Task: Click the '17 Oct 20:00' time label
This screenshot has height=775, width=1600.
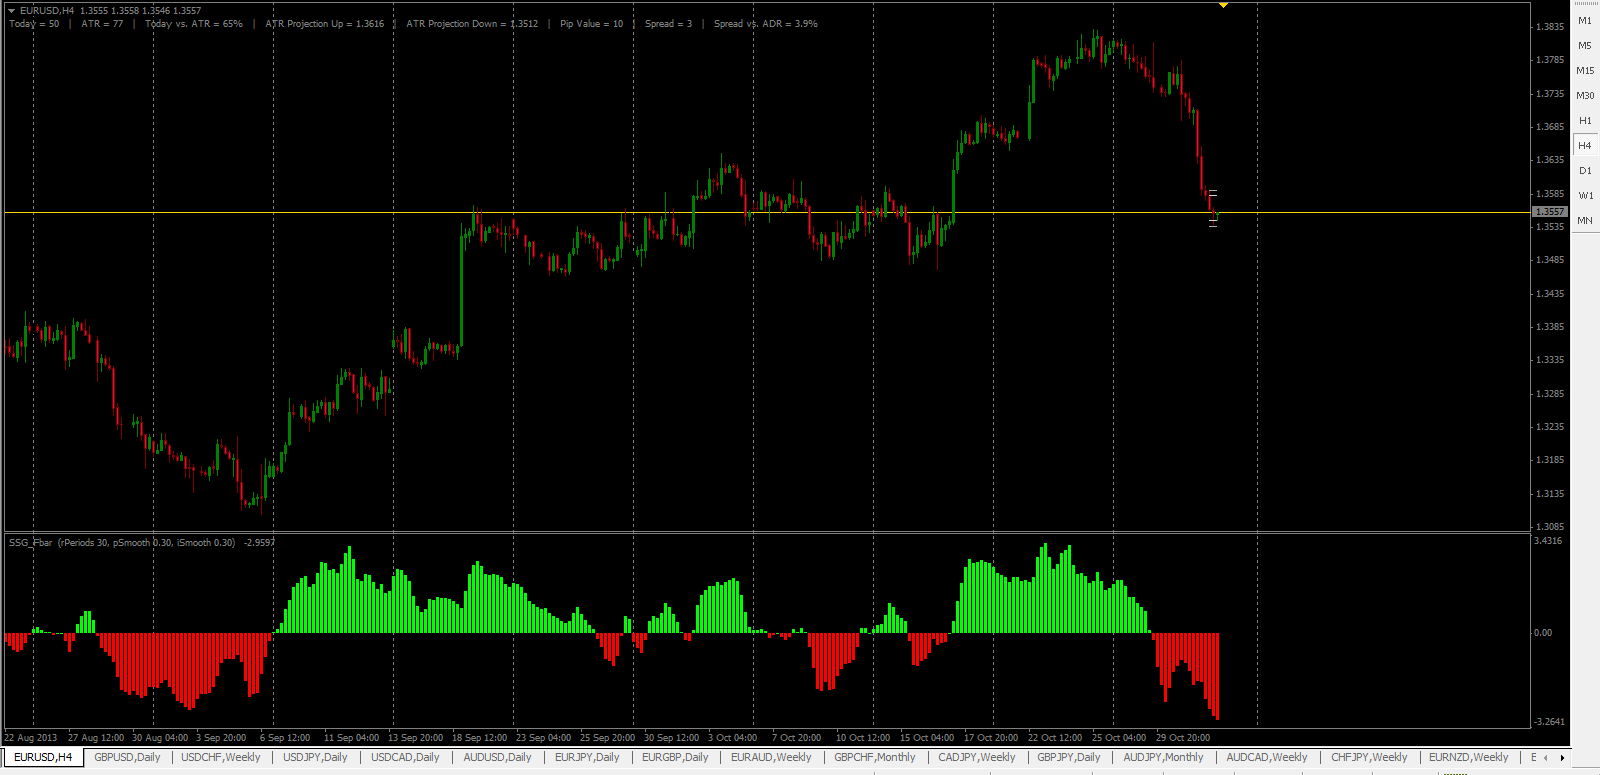Action: pyautogui.click(x=991, y=738)
